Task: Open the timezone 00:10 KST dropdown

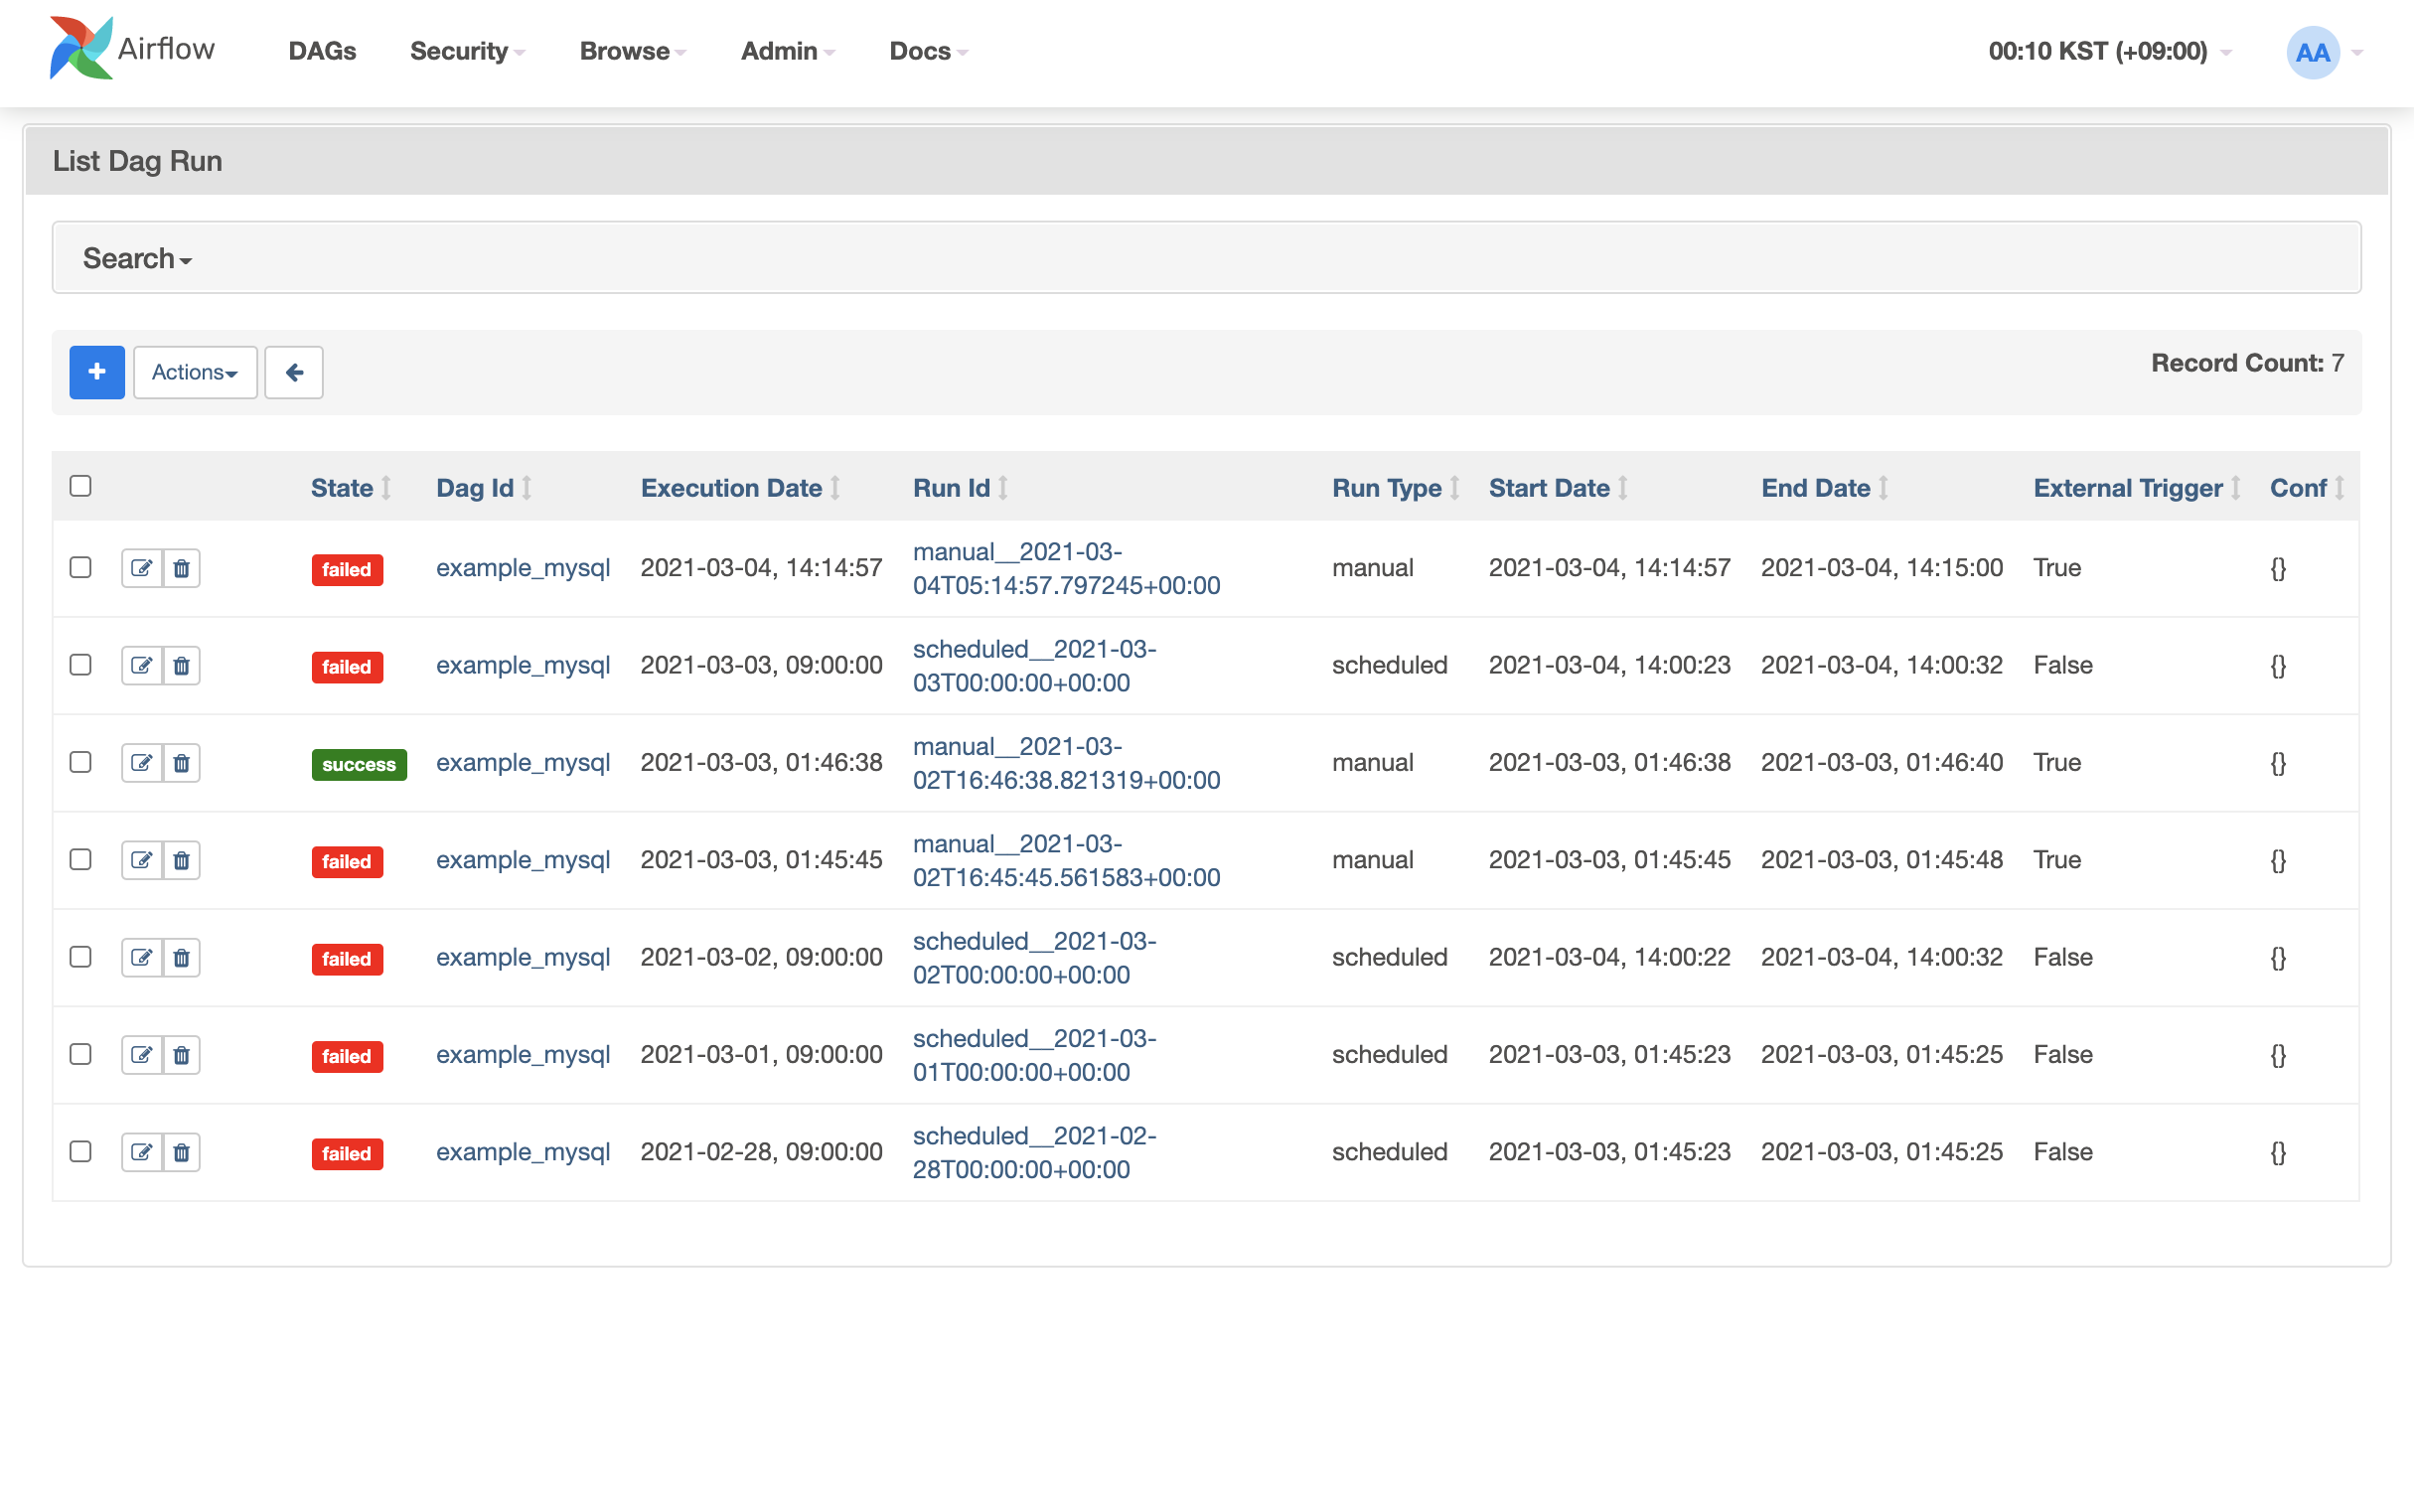Action: tap(2109, 51)
